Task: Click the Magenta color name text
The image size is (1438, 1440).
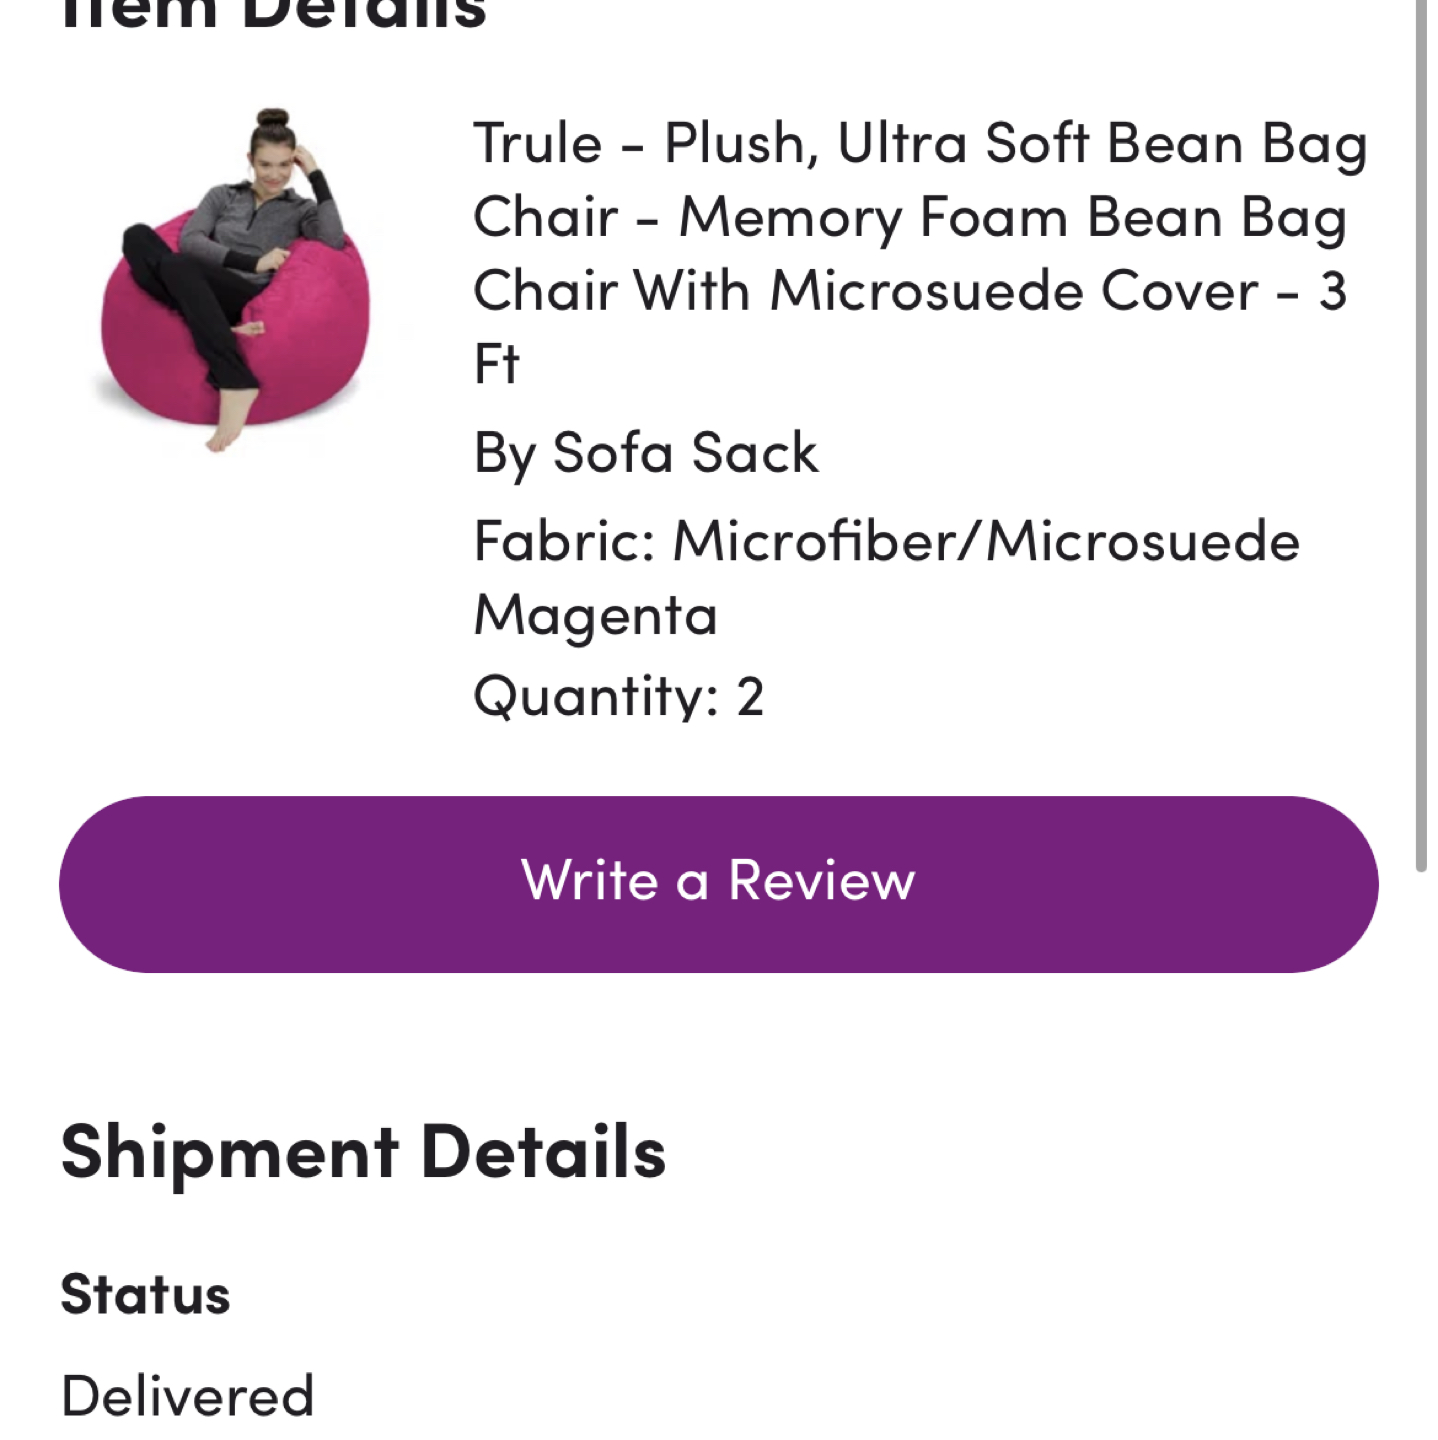Action: pyautogui.click(x=596, y=616)
